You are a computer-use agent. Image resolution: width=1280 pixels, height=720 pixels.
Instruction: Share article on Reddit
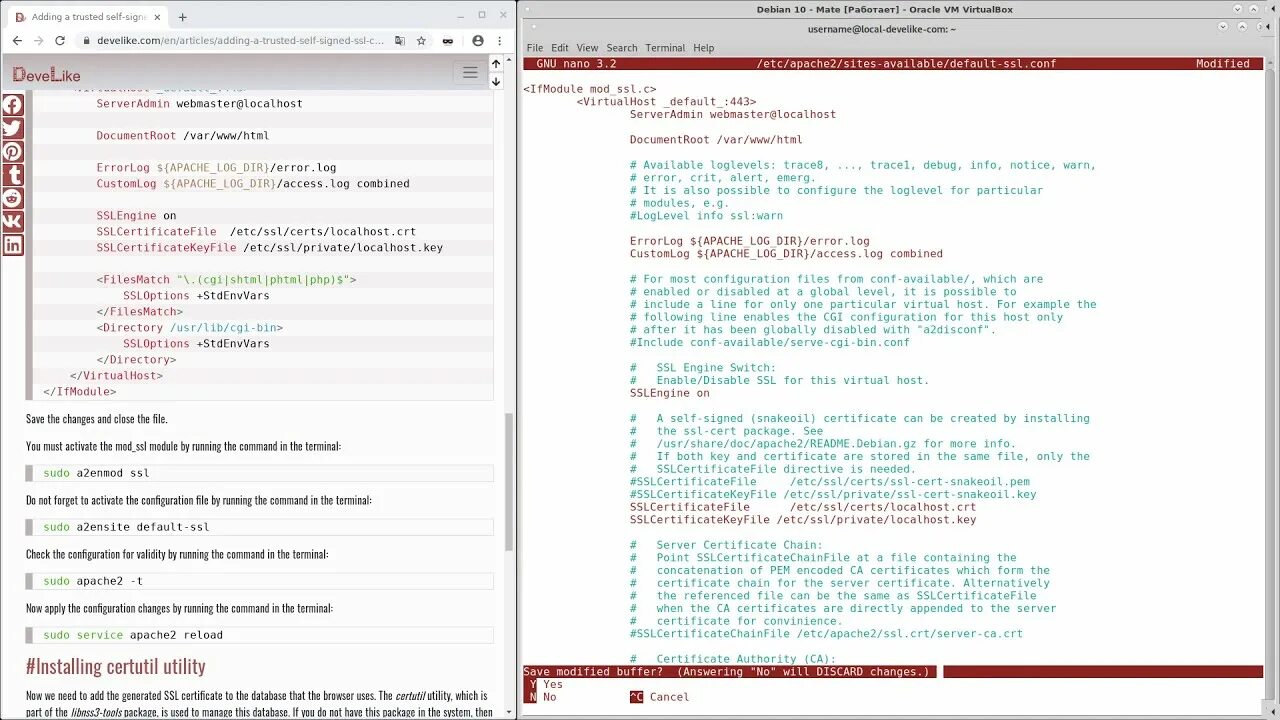click(12, 198)
